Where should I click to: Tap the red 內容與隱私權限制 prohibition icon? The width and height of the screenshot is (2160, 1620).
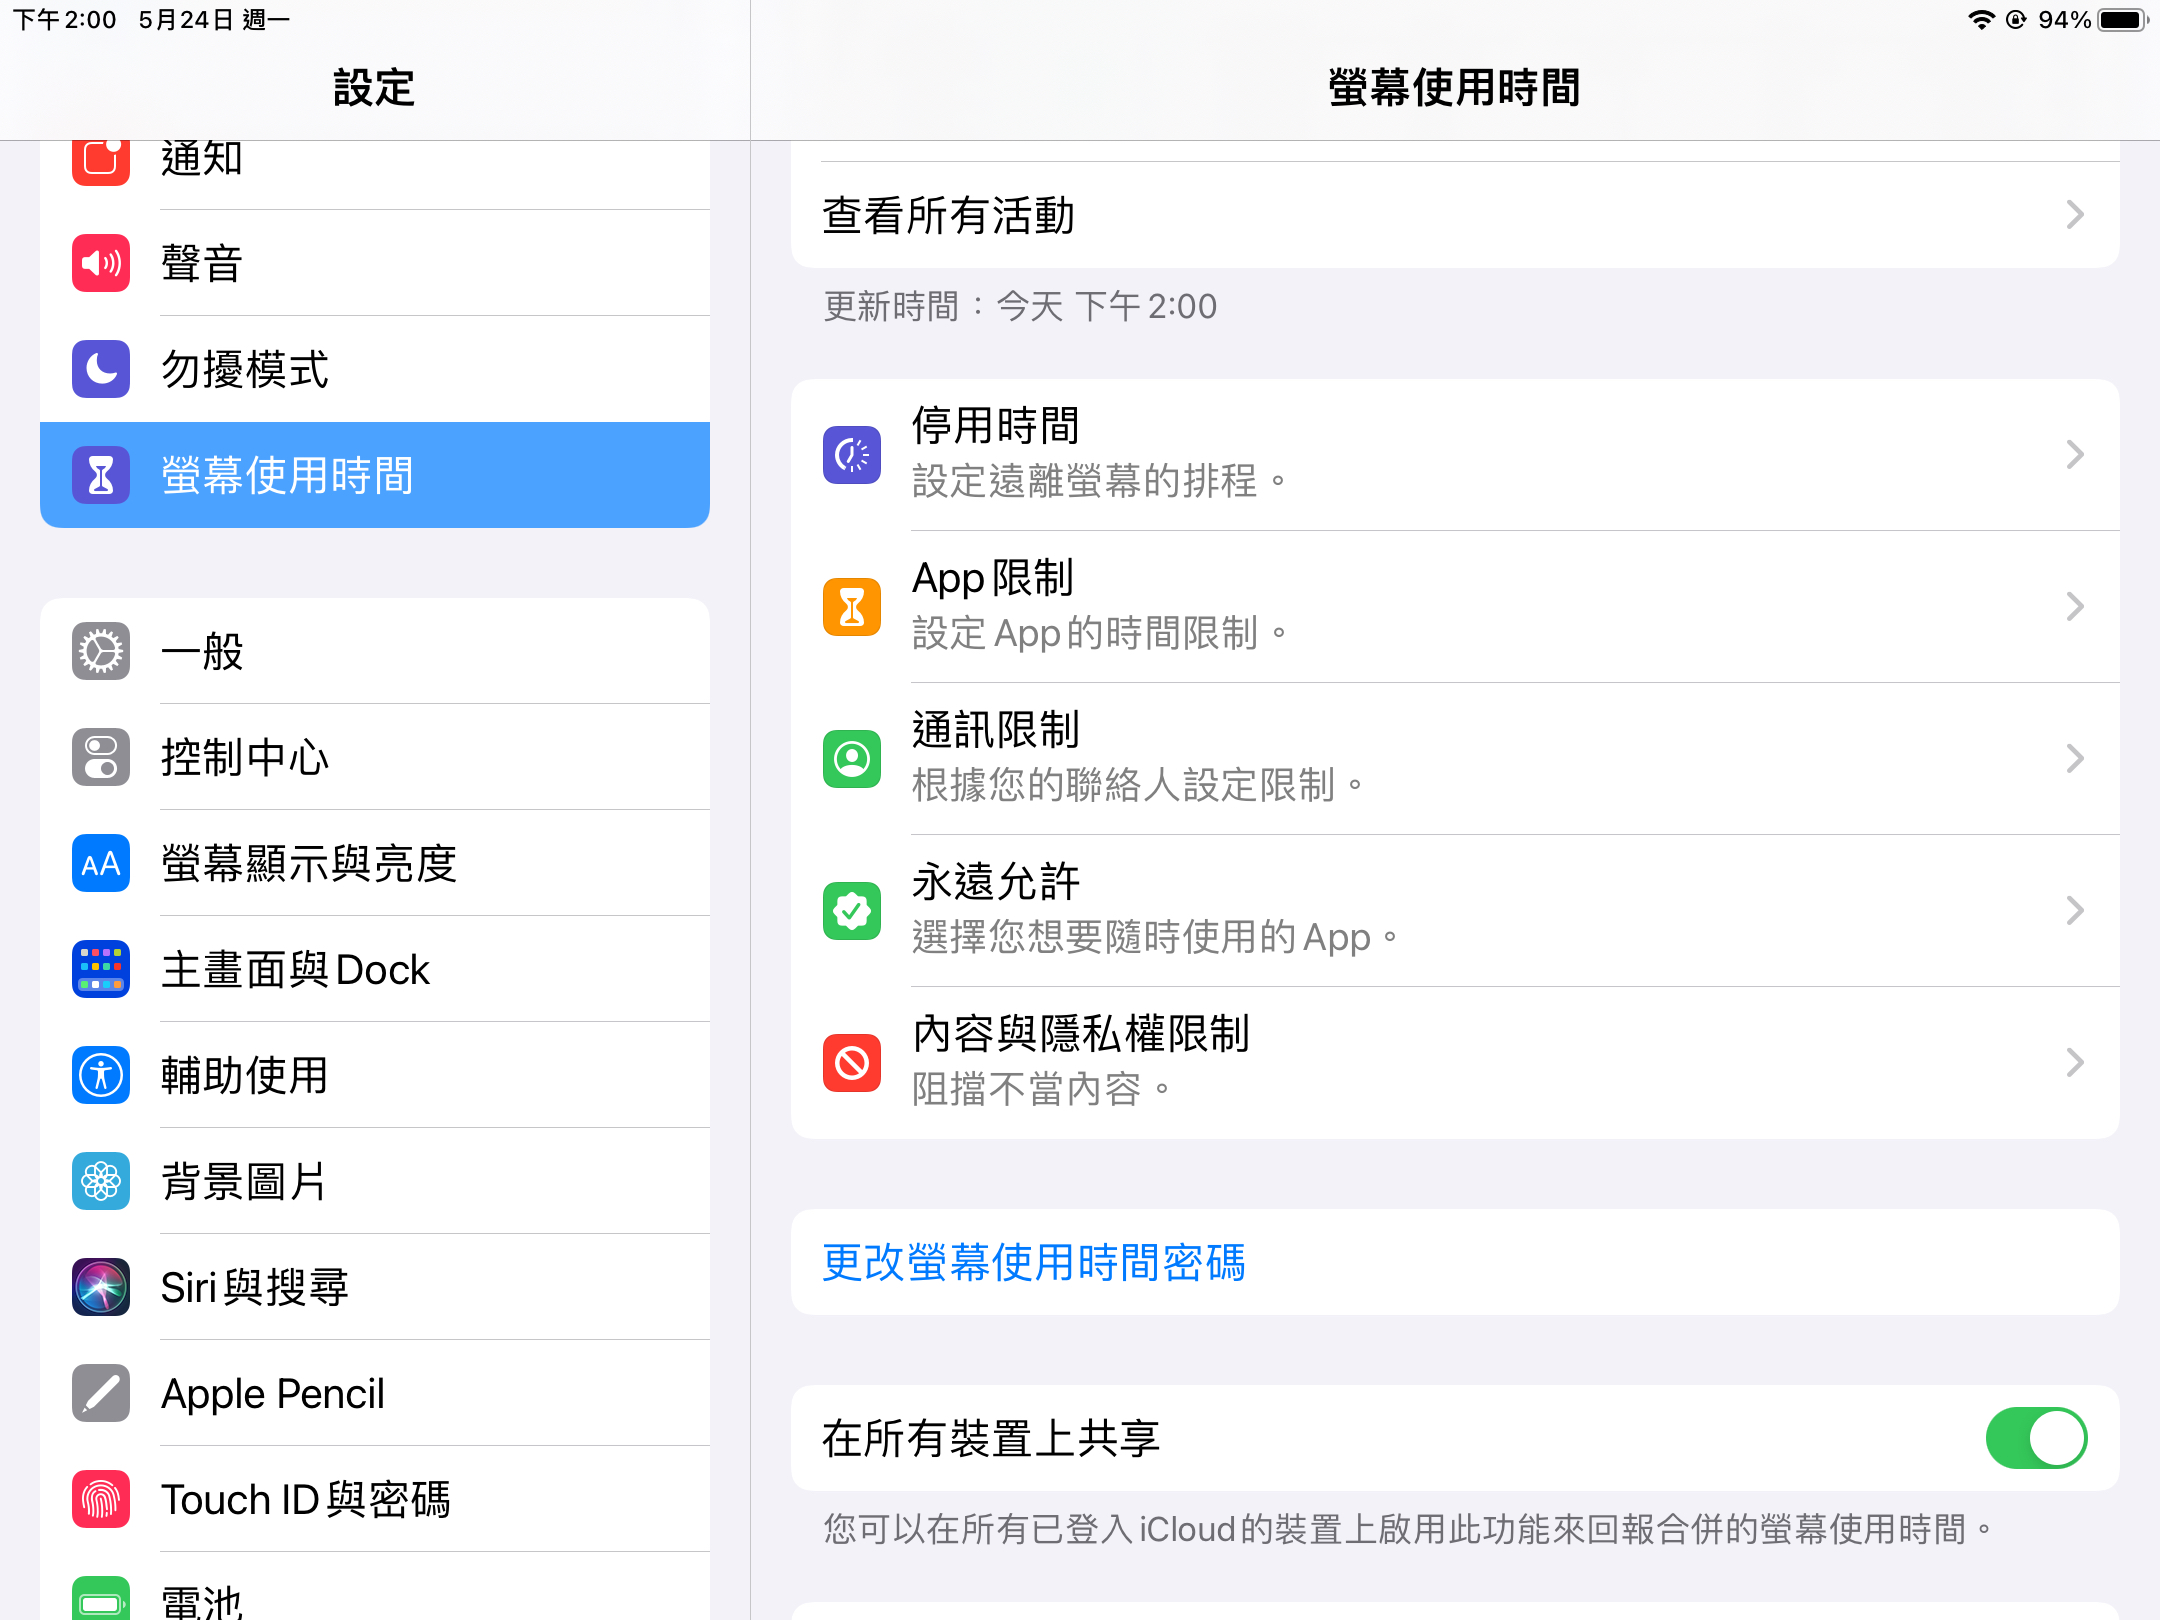(851, 1063)
